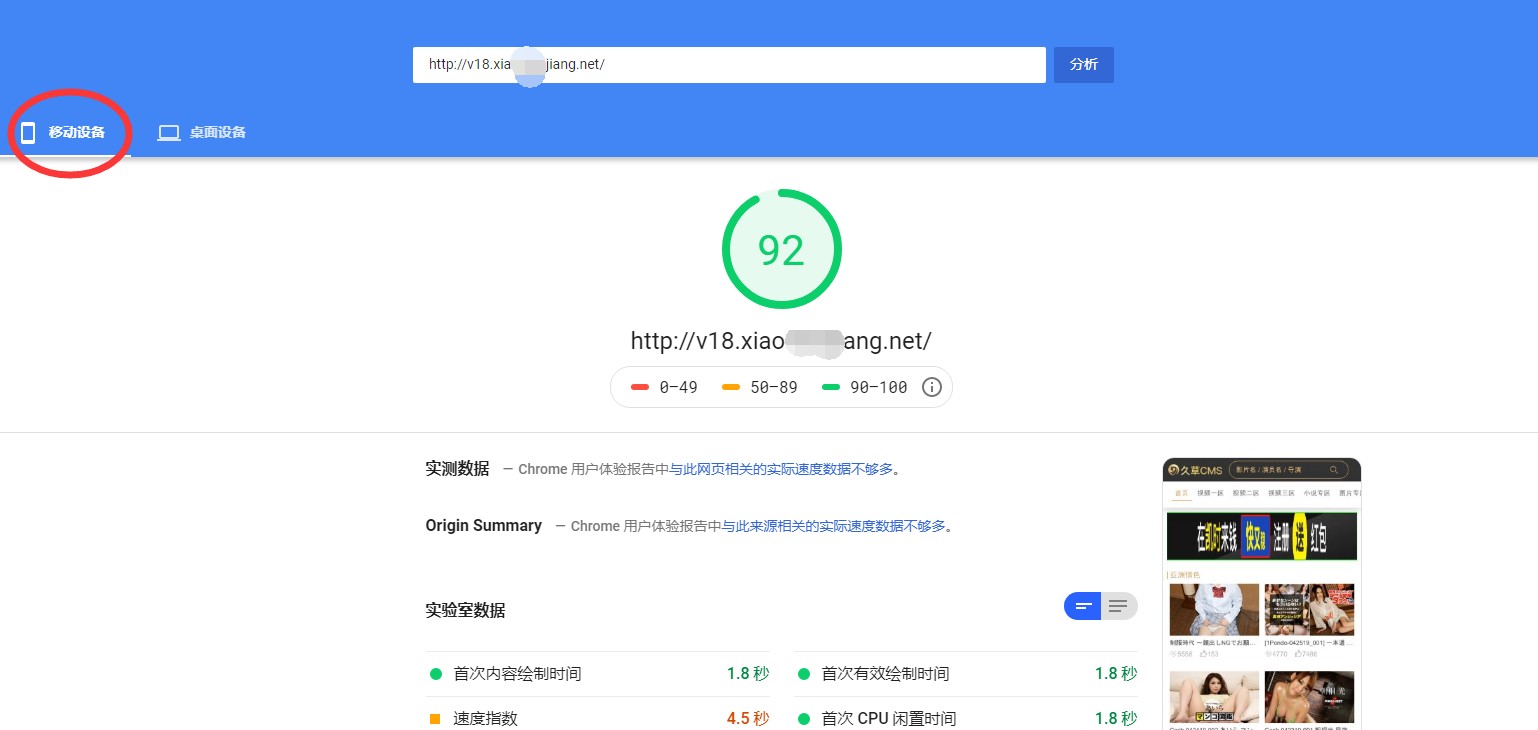The width and height of the screenshot is (1538, 730).
Task: Click the orange square indicator beside 速度指数
Action: coord(436,718)
